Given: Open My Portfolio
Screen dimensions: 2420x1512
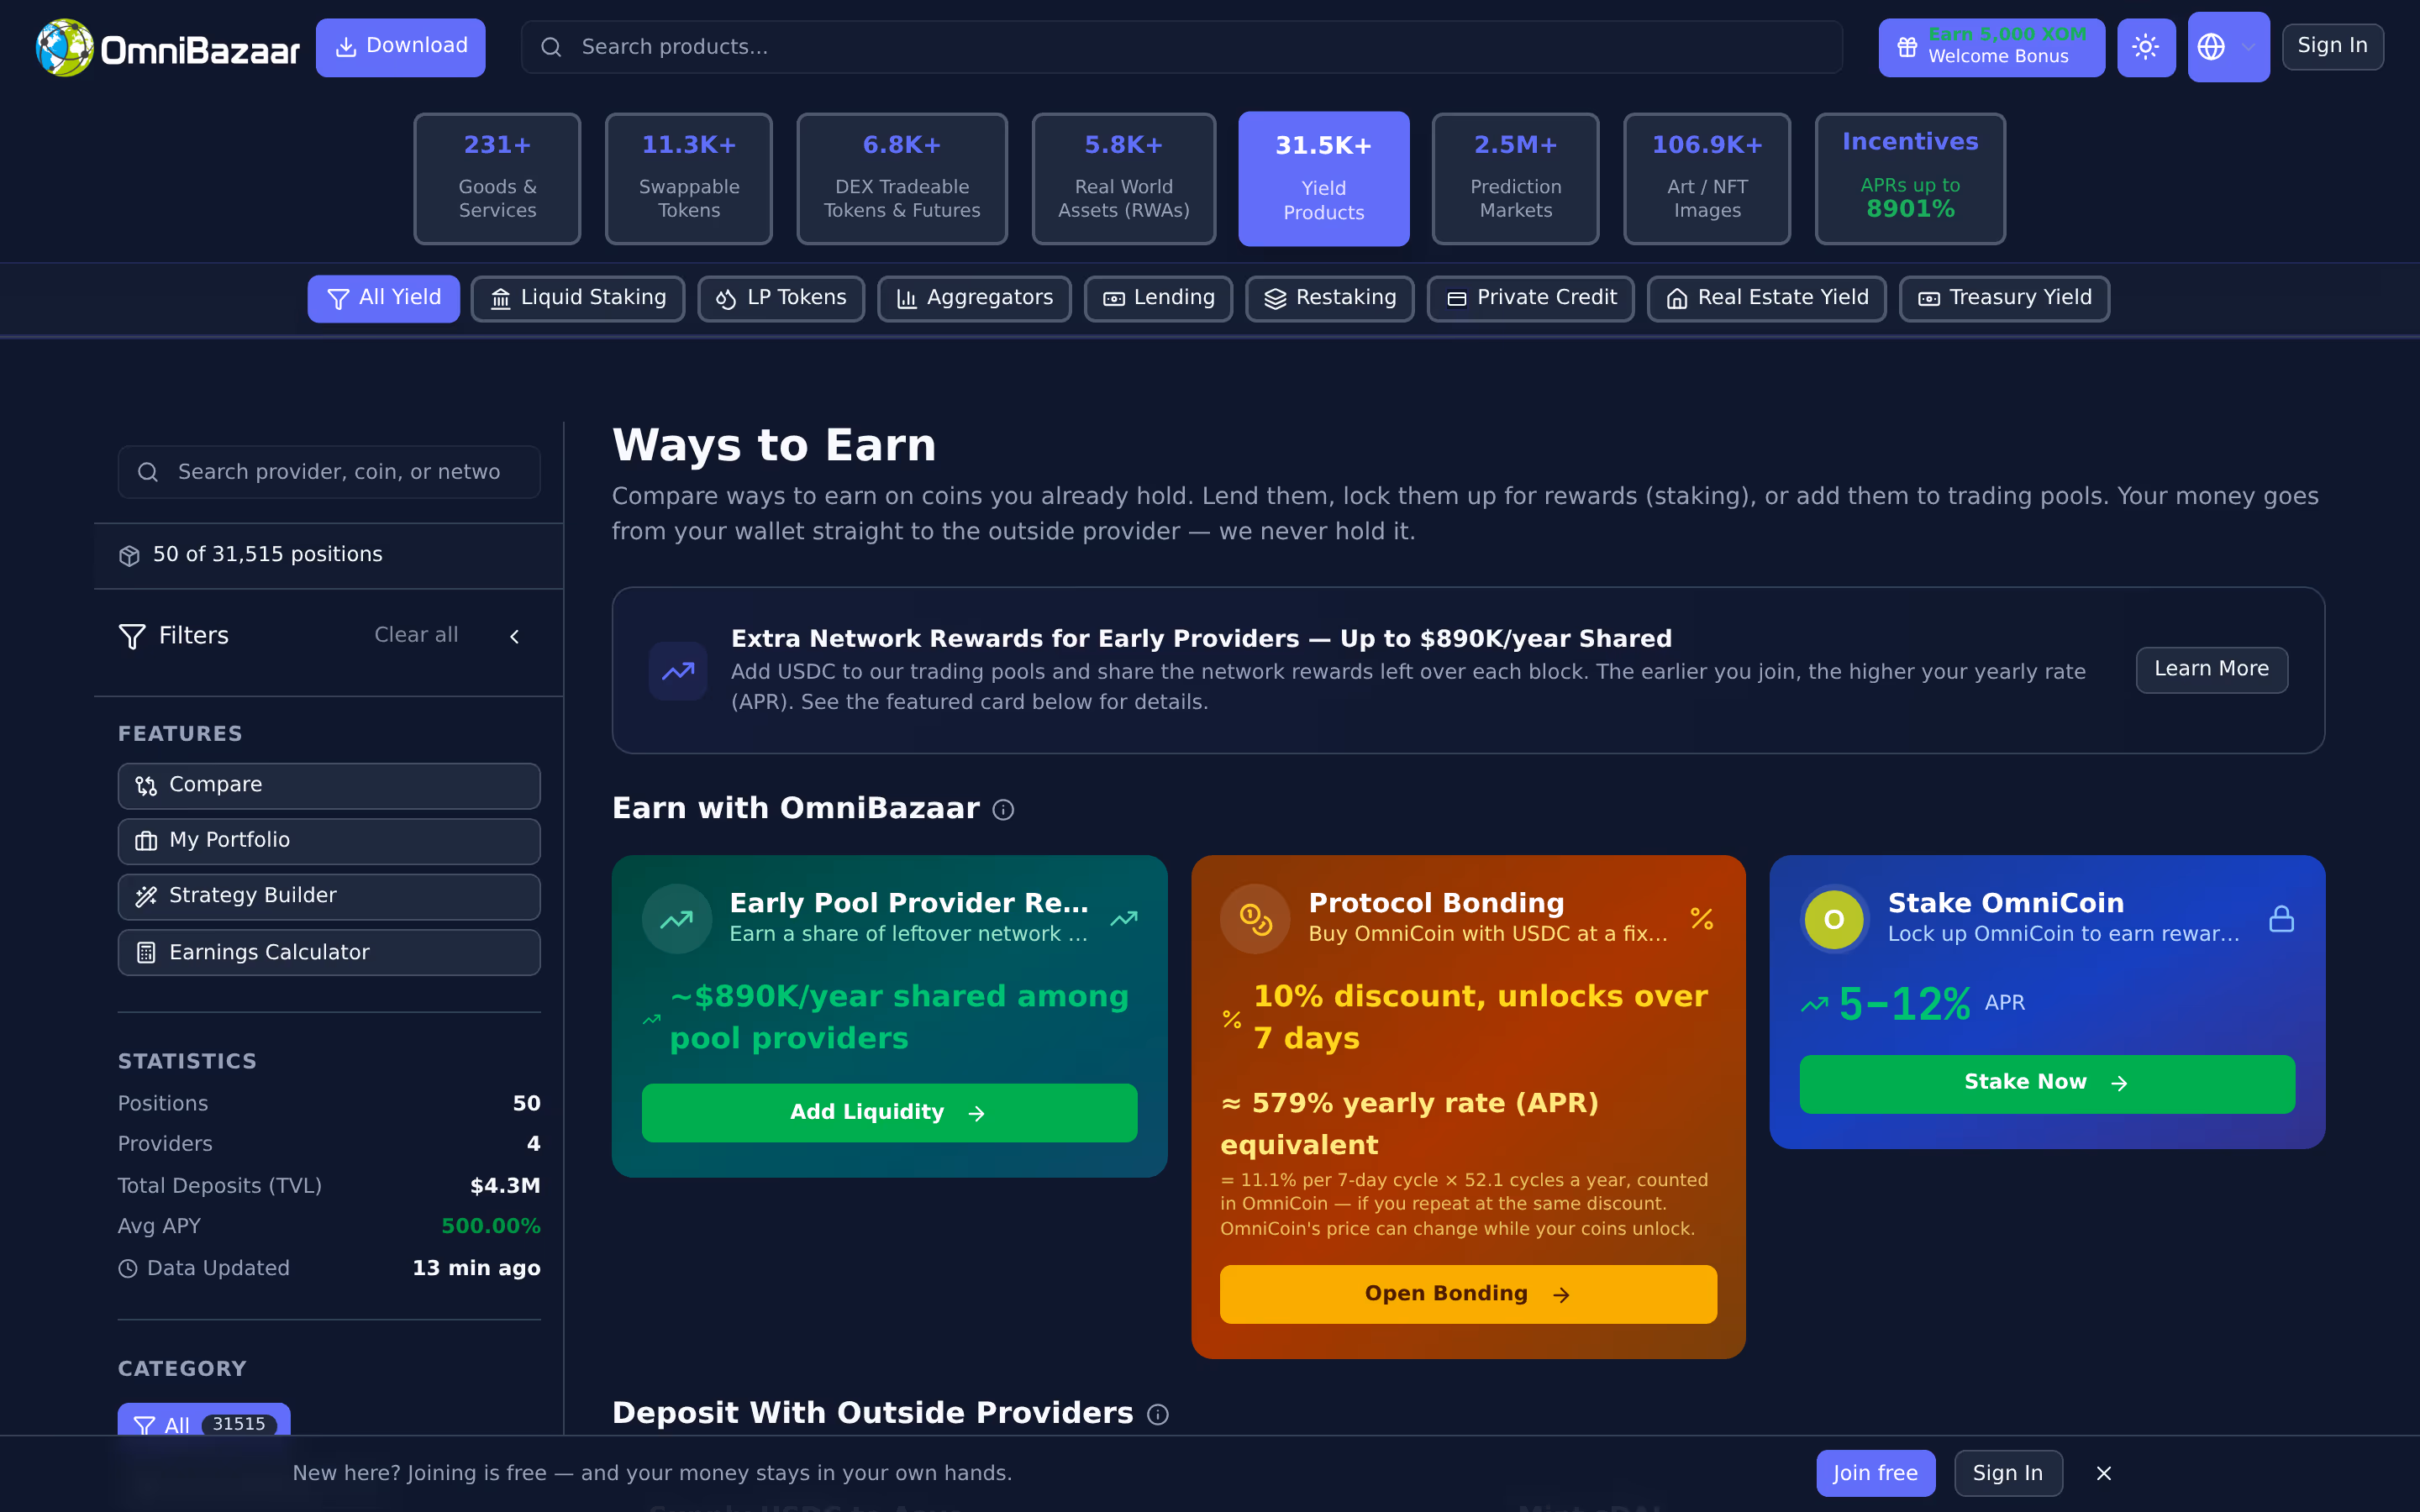Looking at the screenshot, I should pos(329,841).
